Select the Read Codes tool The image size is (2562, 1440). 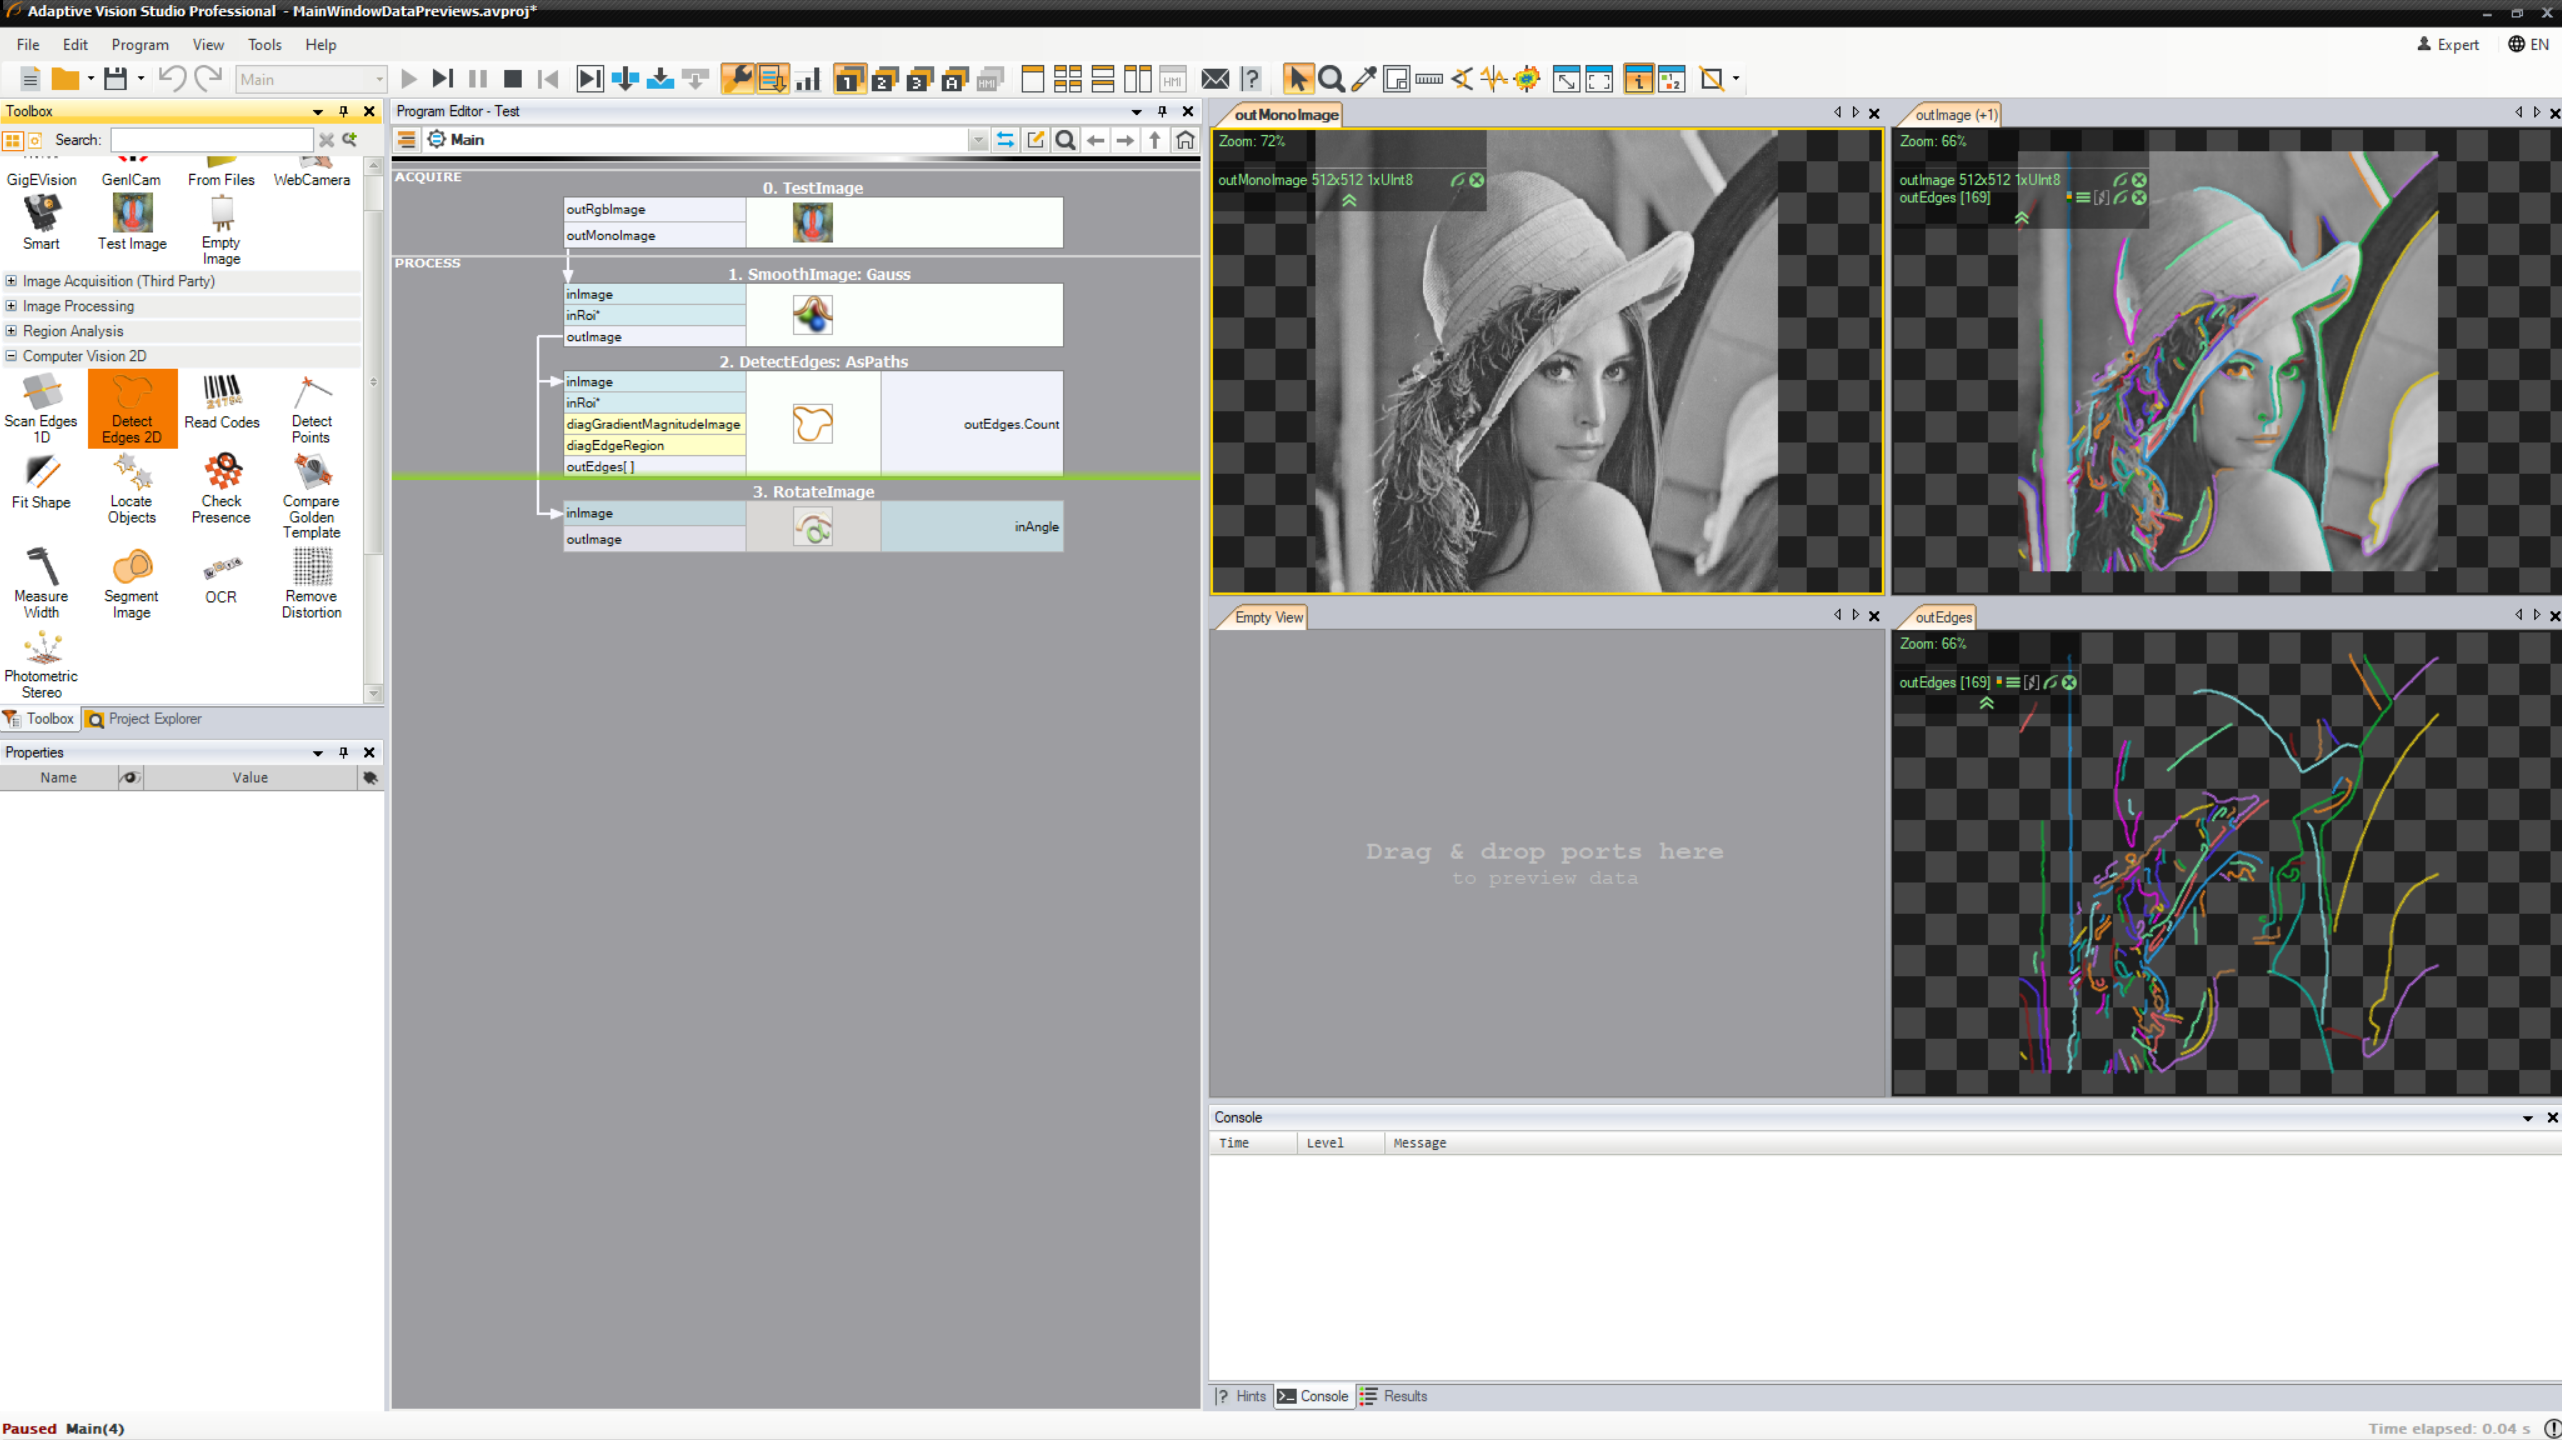tap(221, 402)
